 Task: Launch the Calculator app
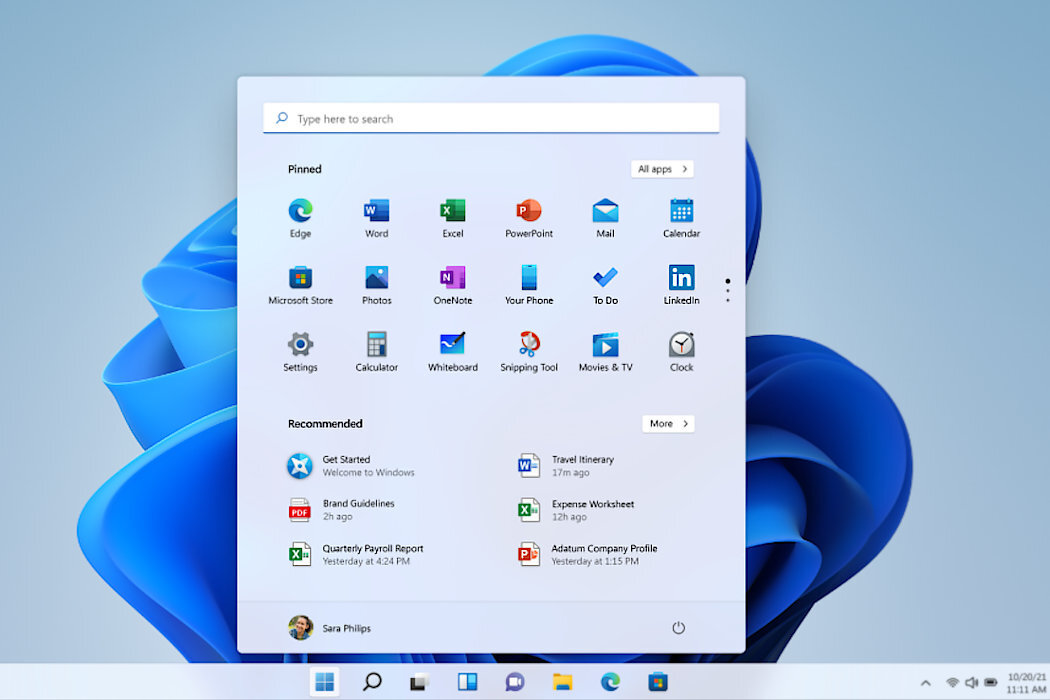click(376, 345)
